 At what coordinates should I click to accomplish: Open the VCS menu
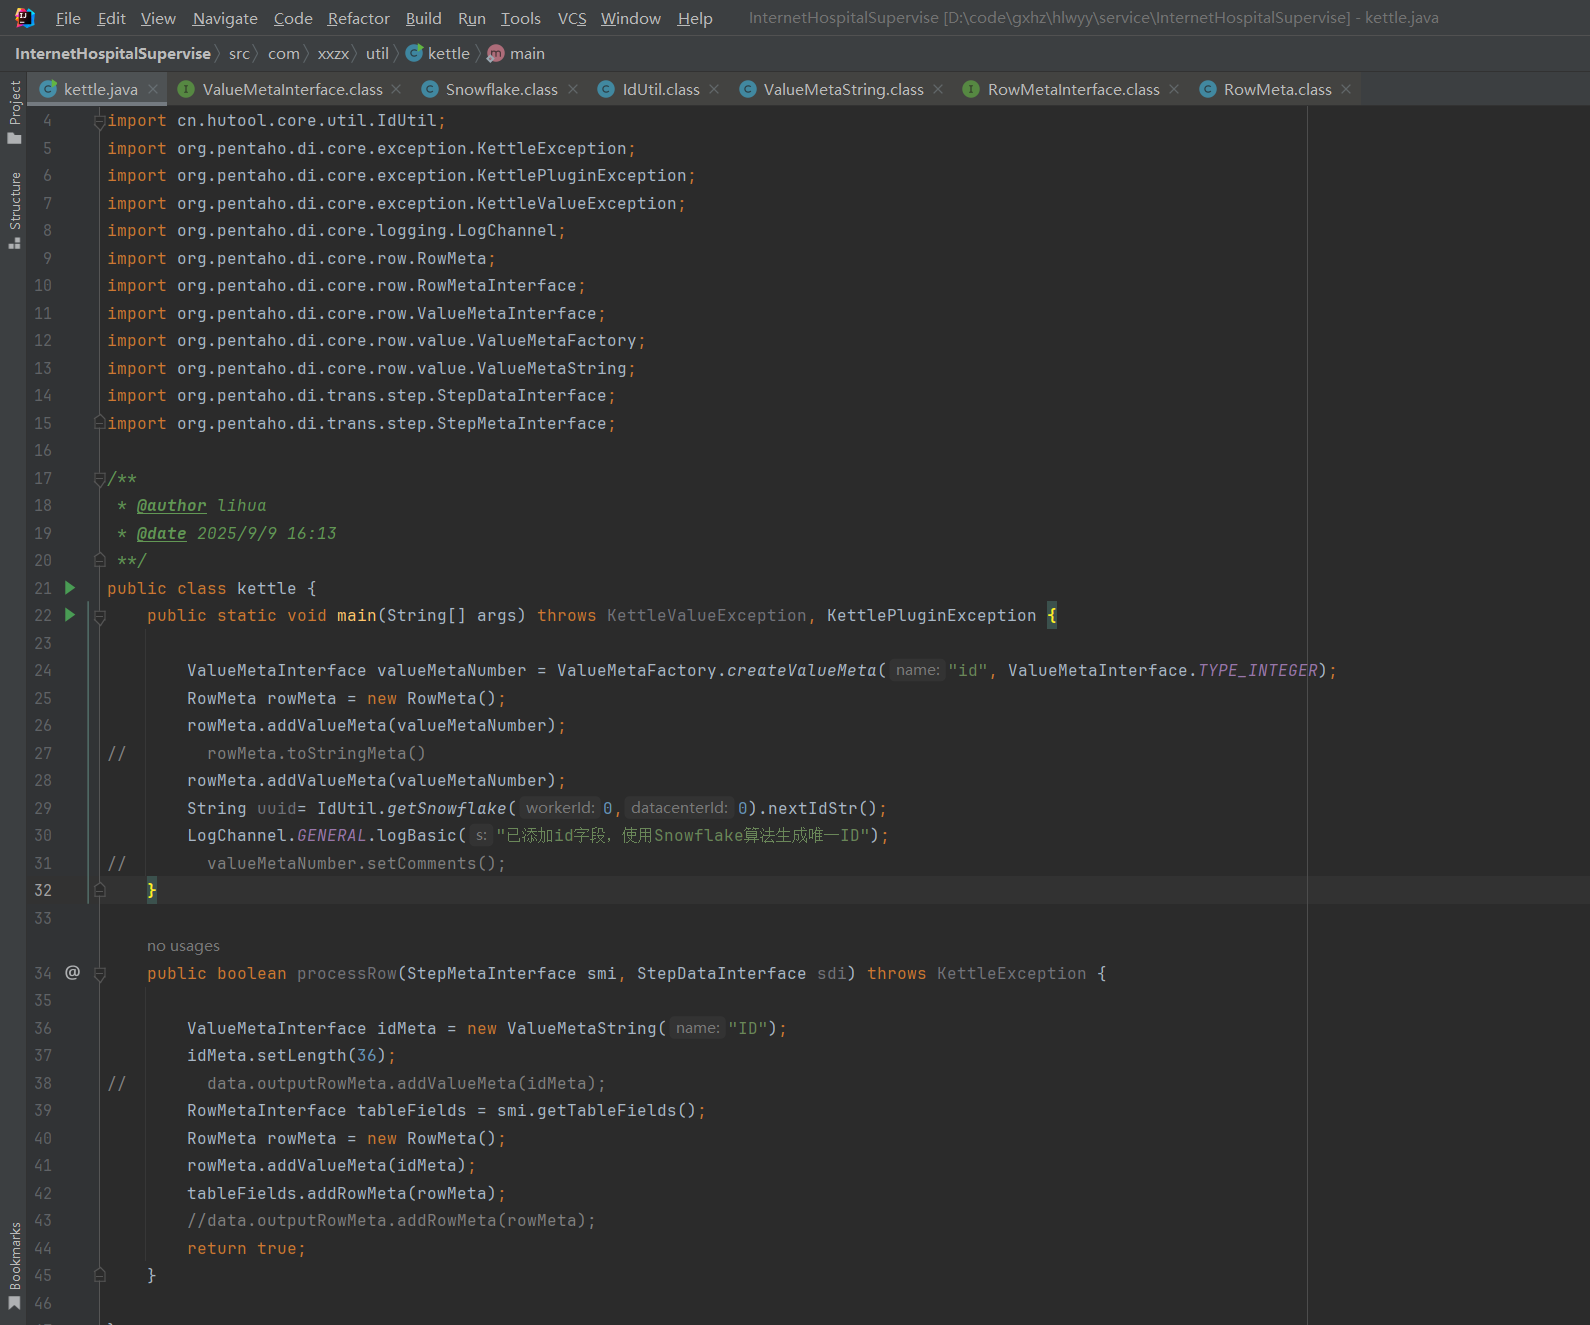pyautogui.click(x=572, y=18)
